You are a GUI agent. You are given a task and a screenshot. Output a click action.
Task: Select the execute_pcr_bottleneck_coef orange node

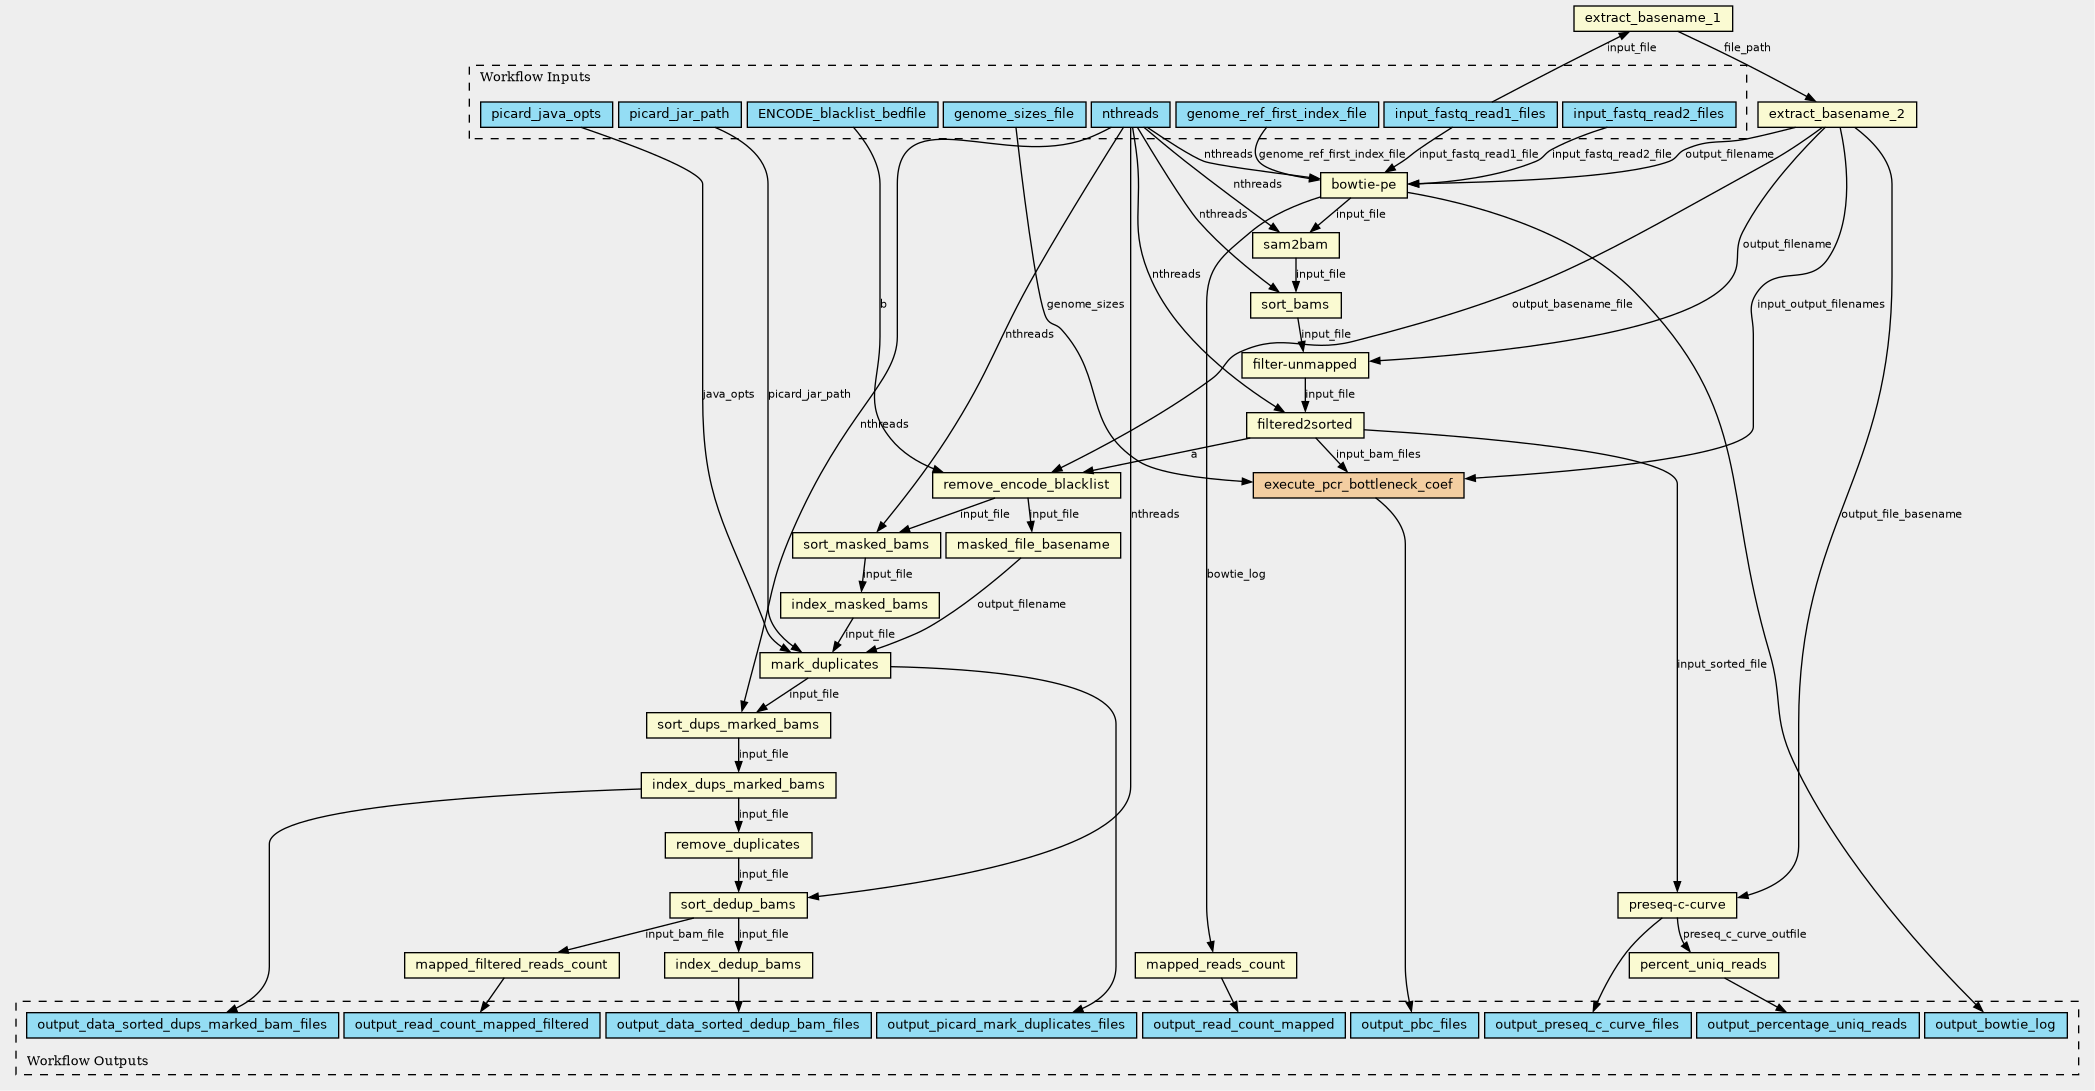tap(1357, 485)
